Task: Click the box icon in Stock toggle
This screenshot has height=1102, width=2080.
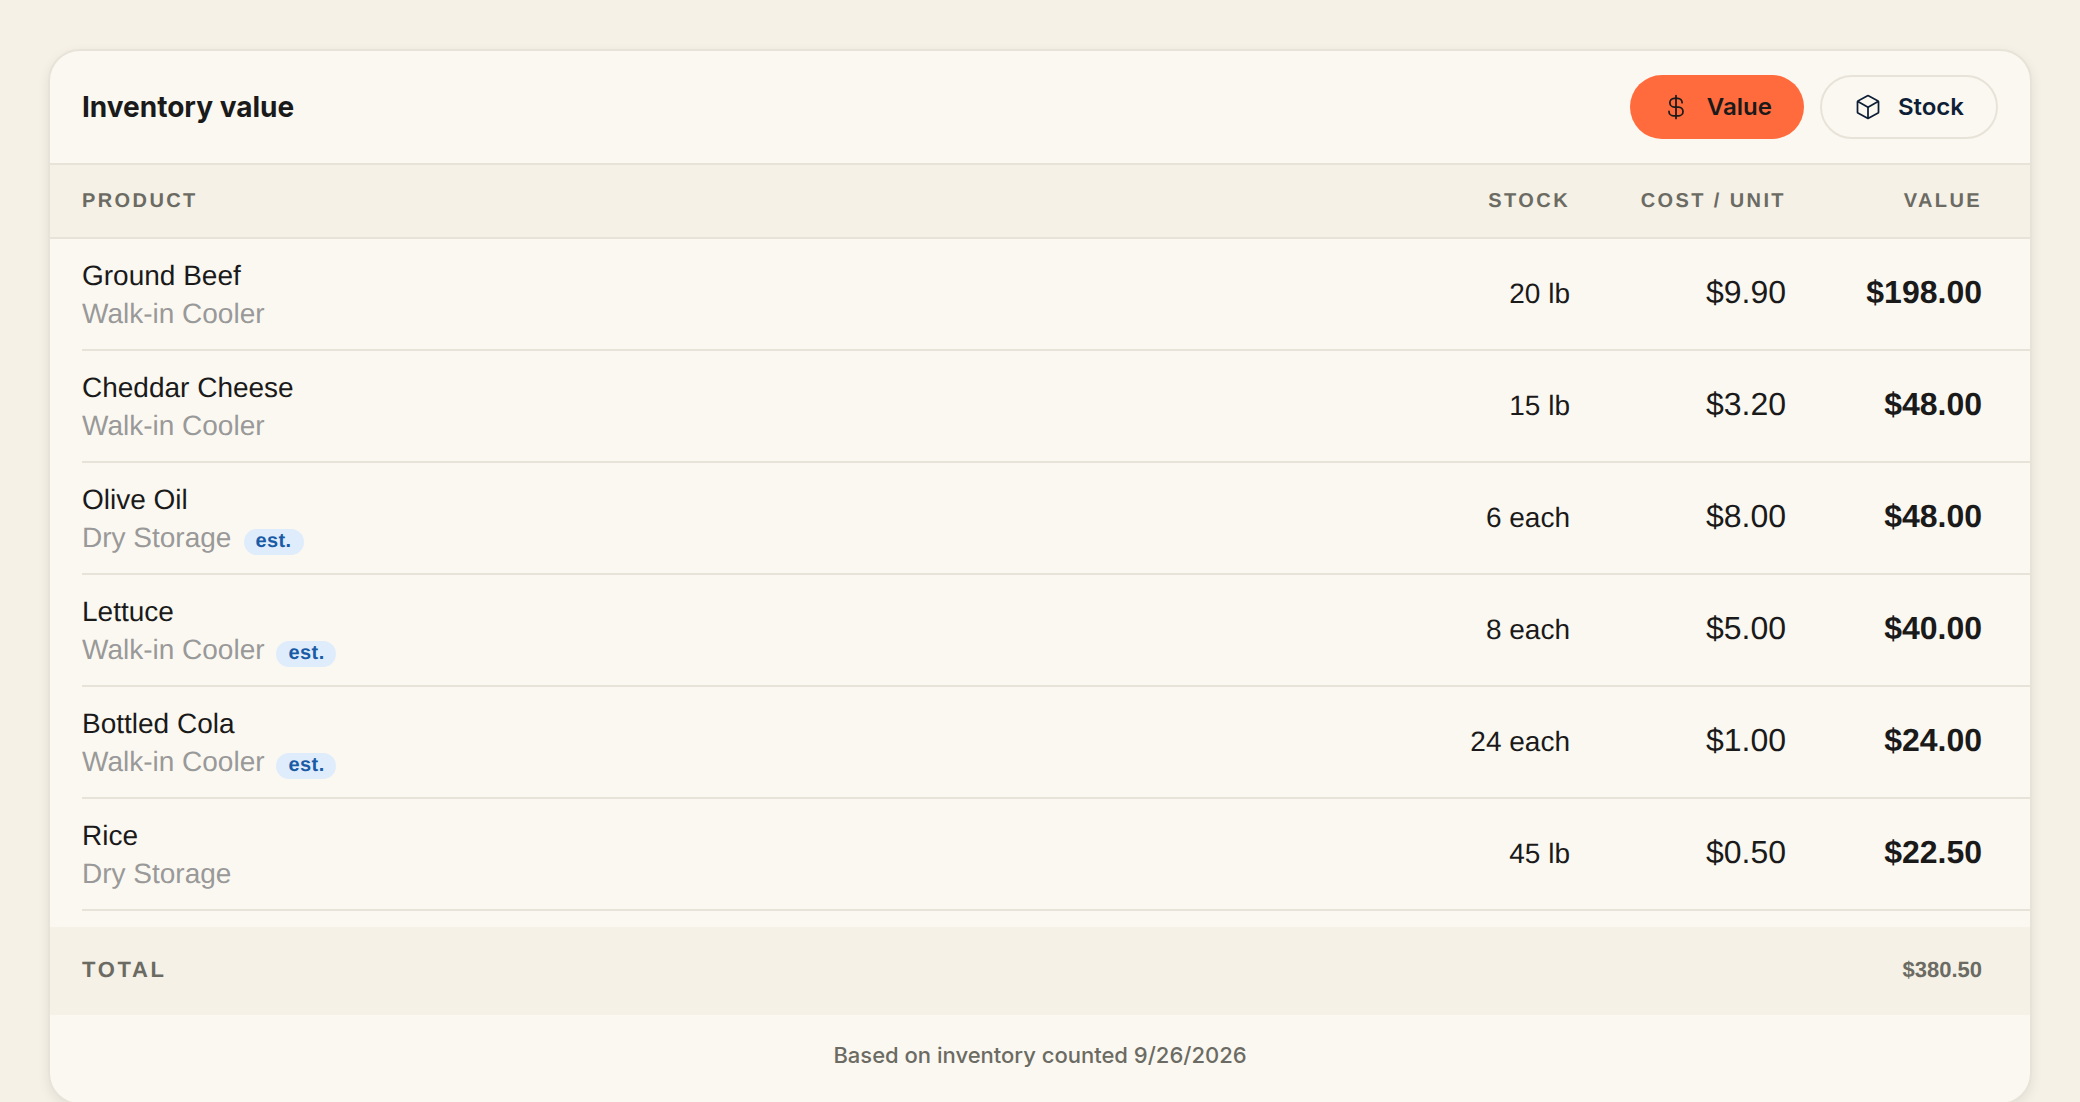Action: (x=1867, y=107)
